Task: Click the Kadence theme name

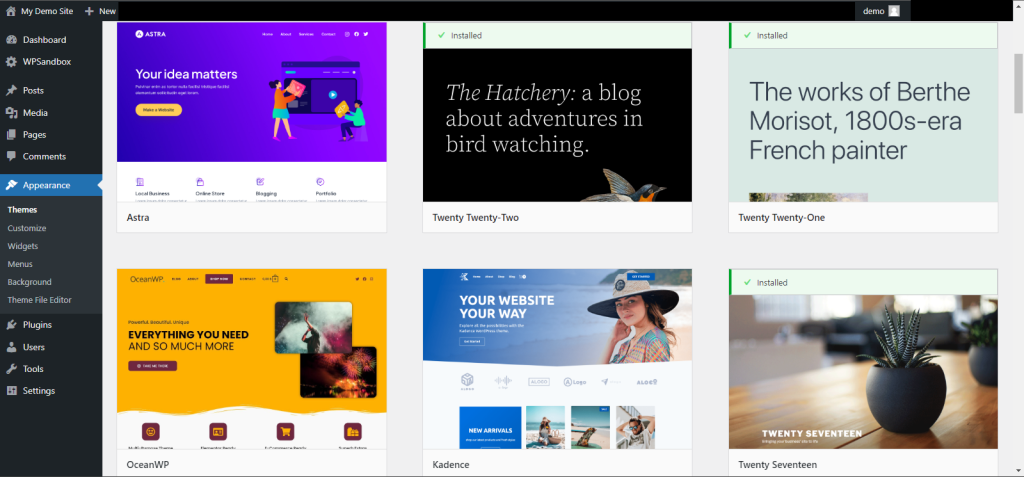Action: 451,465
